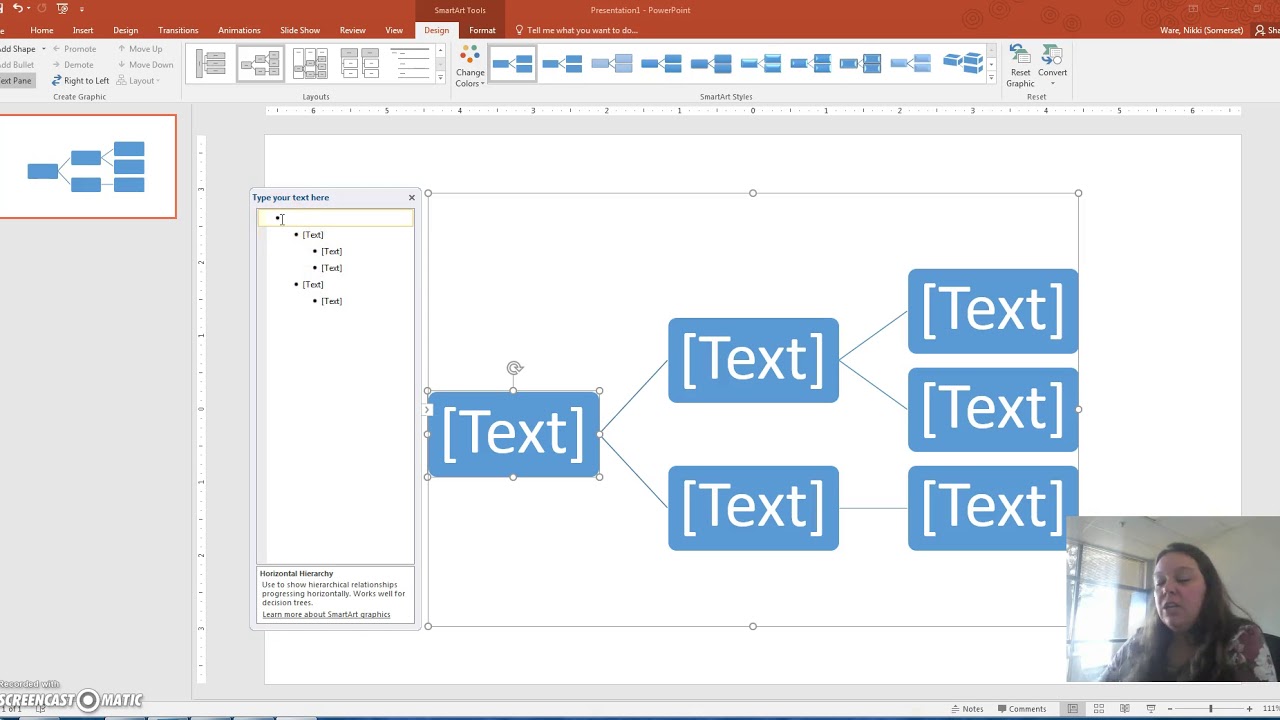Toggle the Text Pane button

pos(16,81)
